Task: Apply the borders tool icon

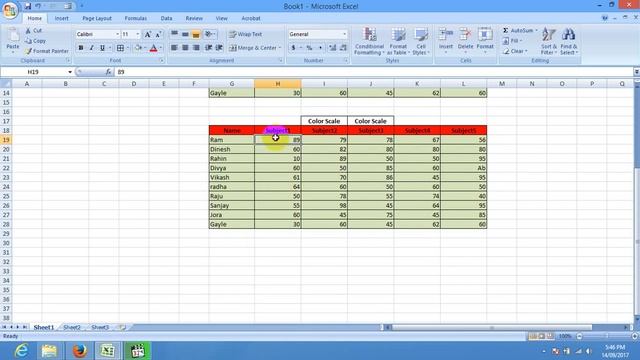Action: click(120, 48)
